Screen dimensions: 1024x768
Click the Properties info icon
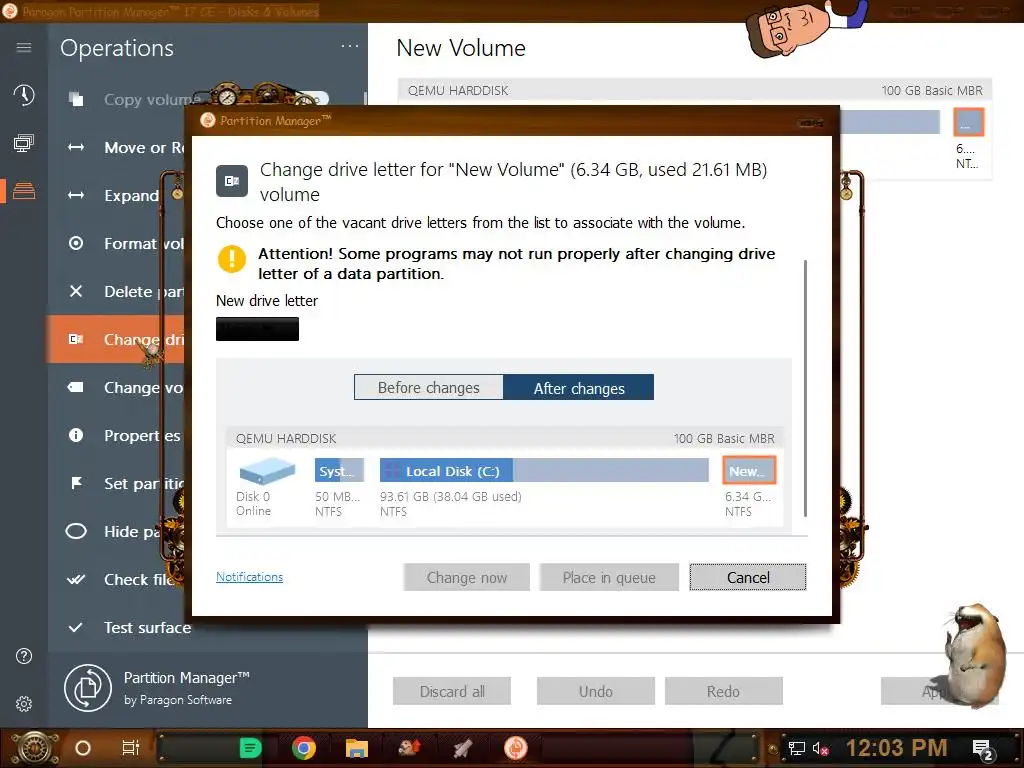coord(76,435)
